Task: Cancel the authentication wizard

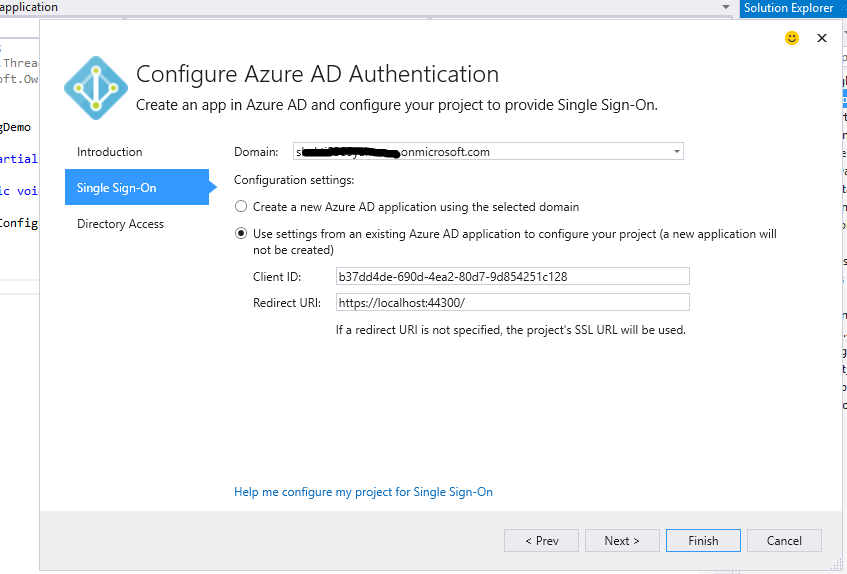Action: pos(784,540)
